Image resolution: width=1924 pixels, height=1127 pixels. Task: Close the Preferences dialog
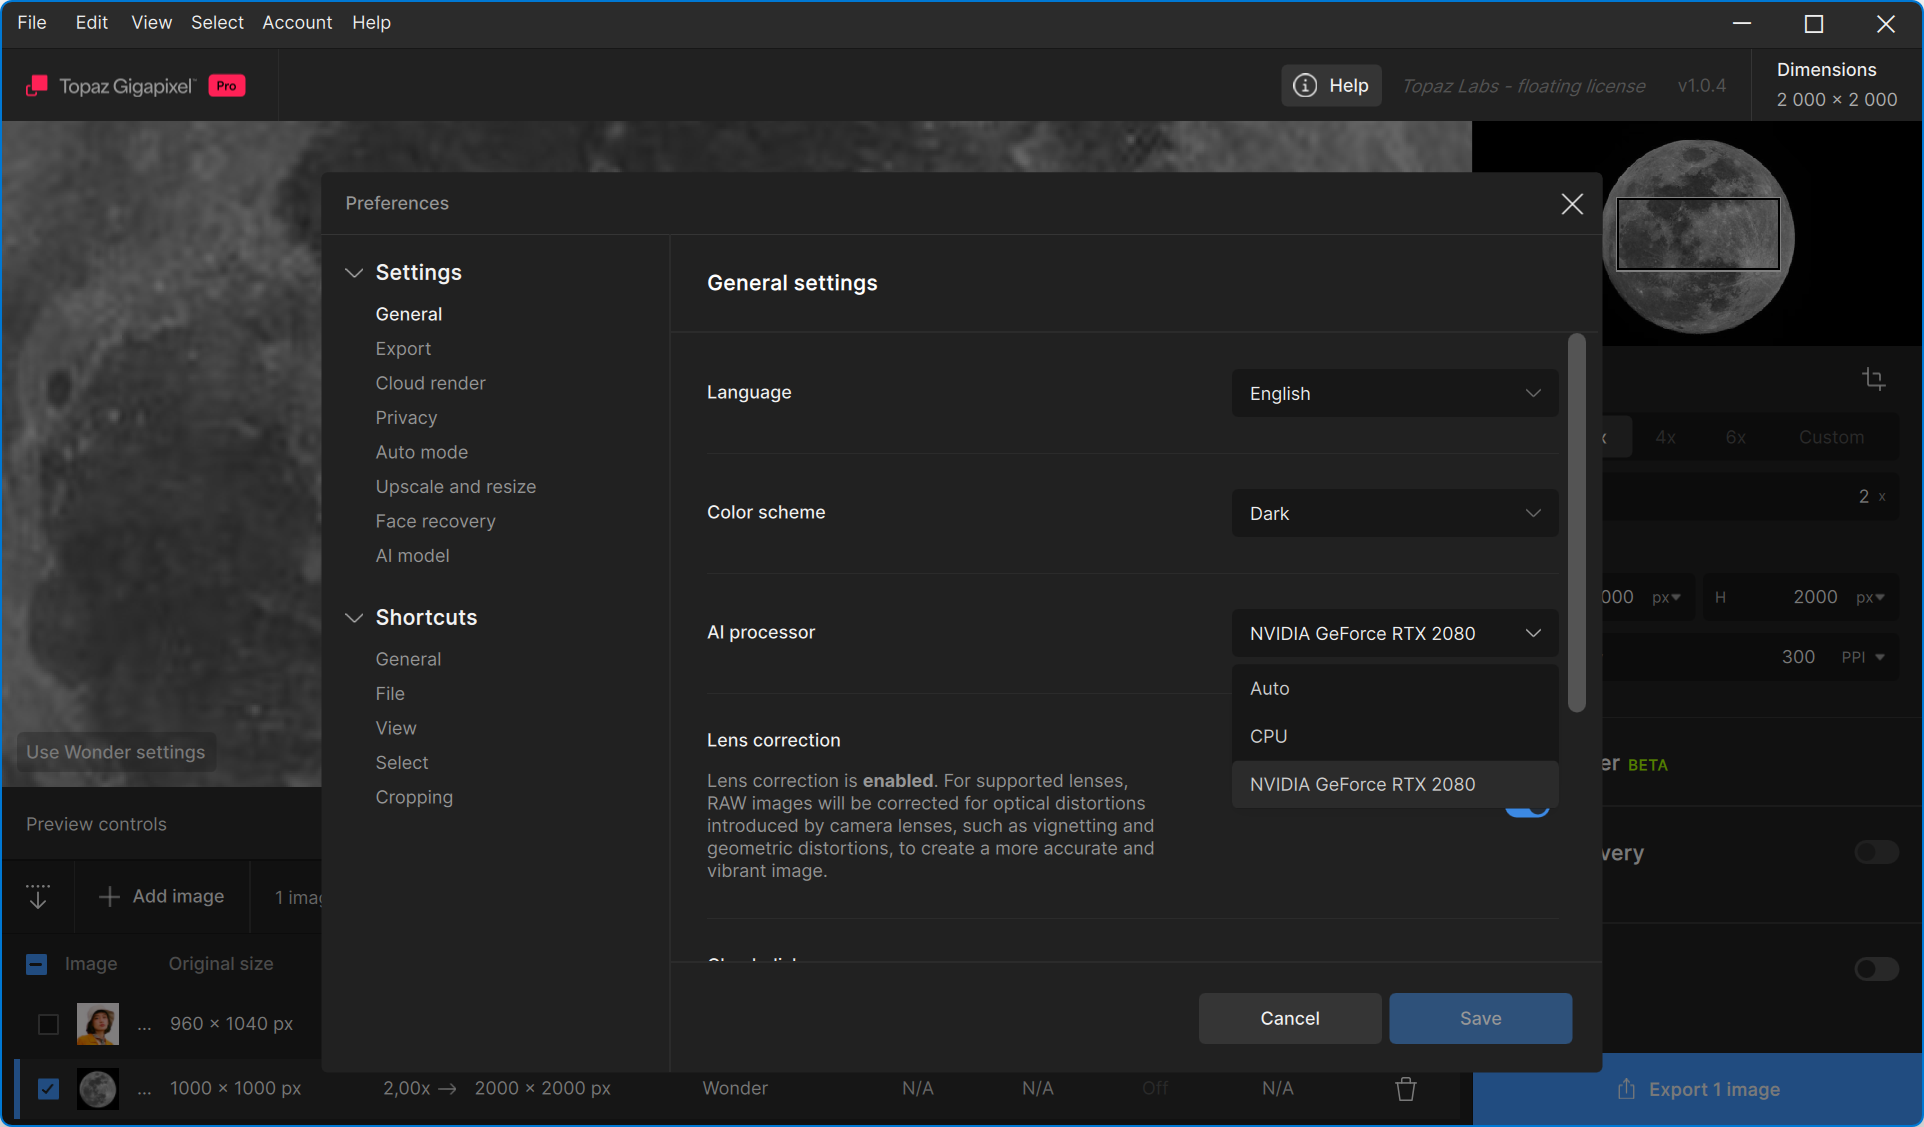point(1571,204)
